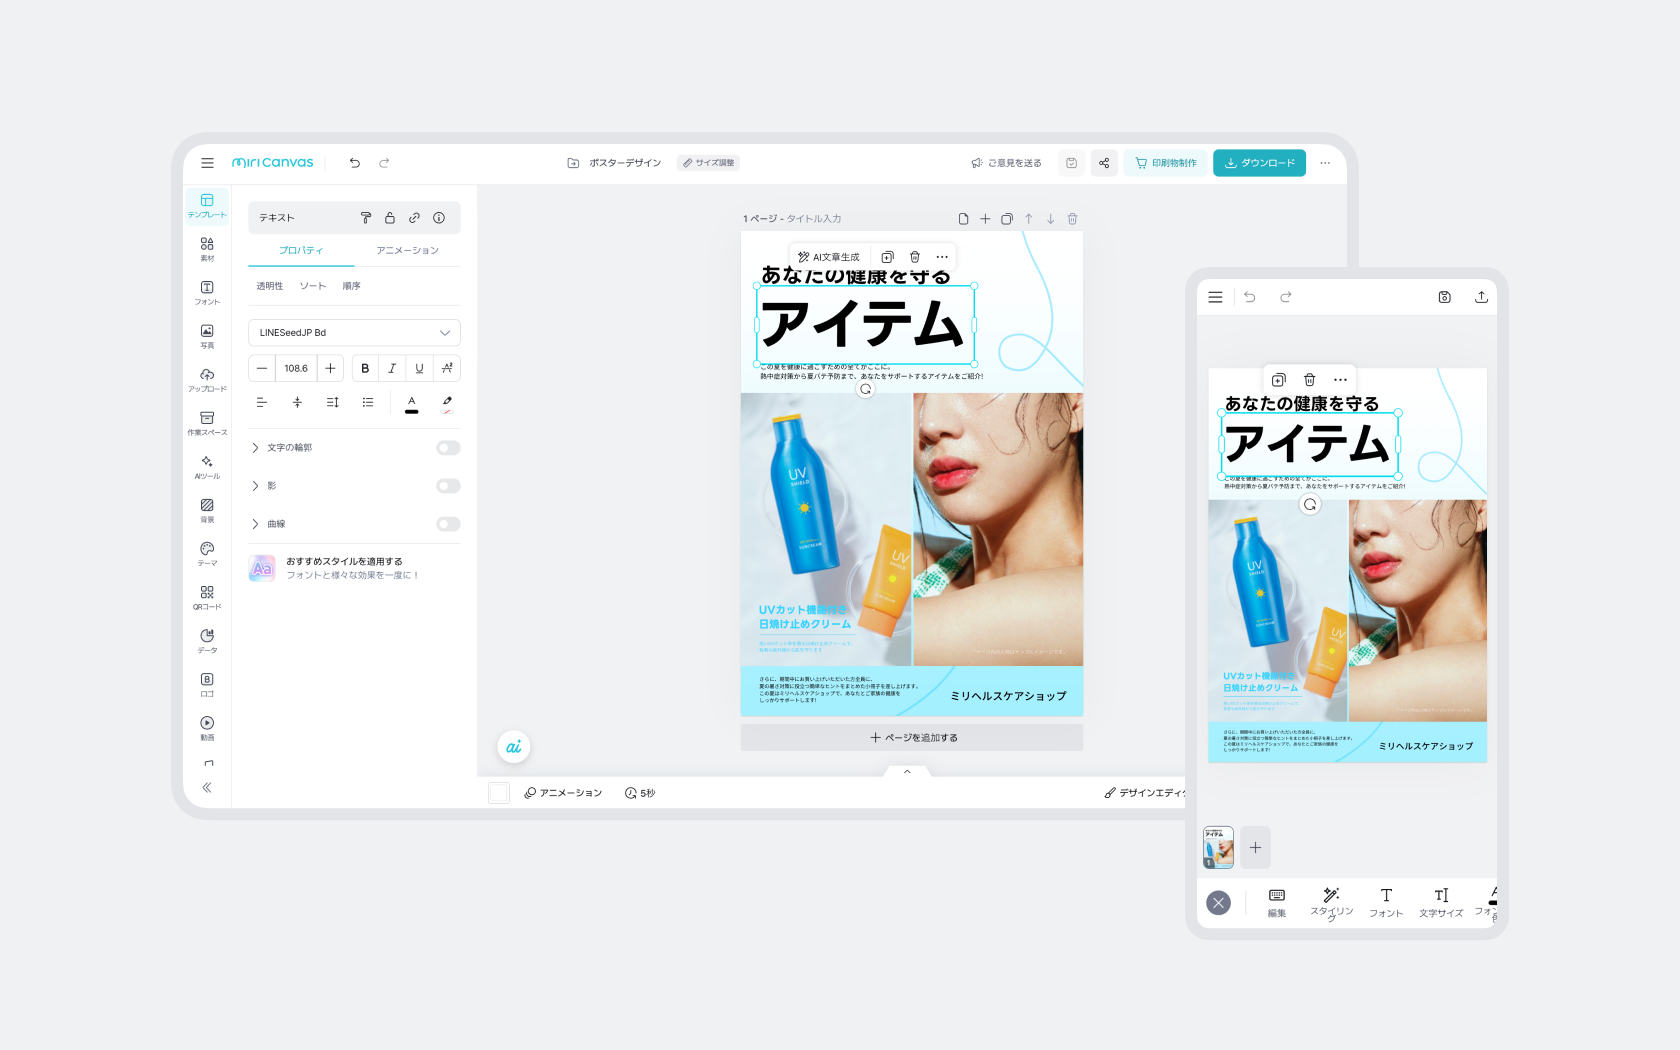The height and width of the screenshot is (1050, 1680).
Task: Open the 動画 video panel
Action: (x=207, y=728)
